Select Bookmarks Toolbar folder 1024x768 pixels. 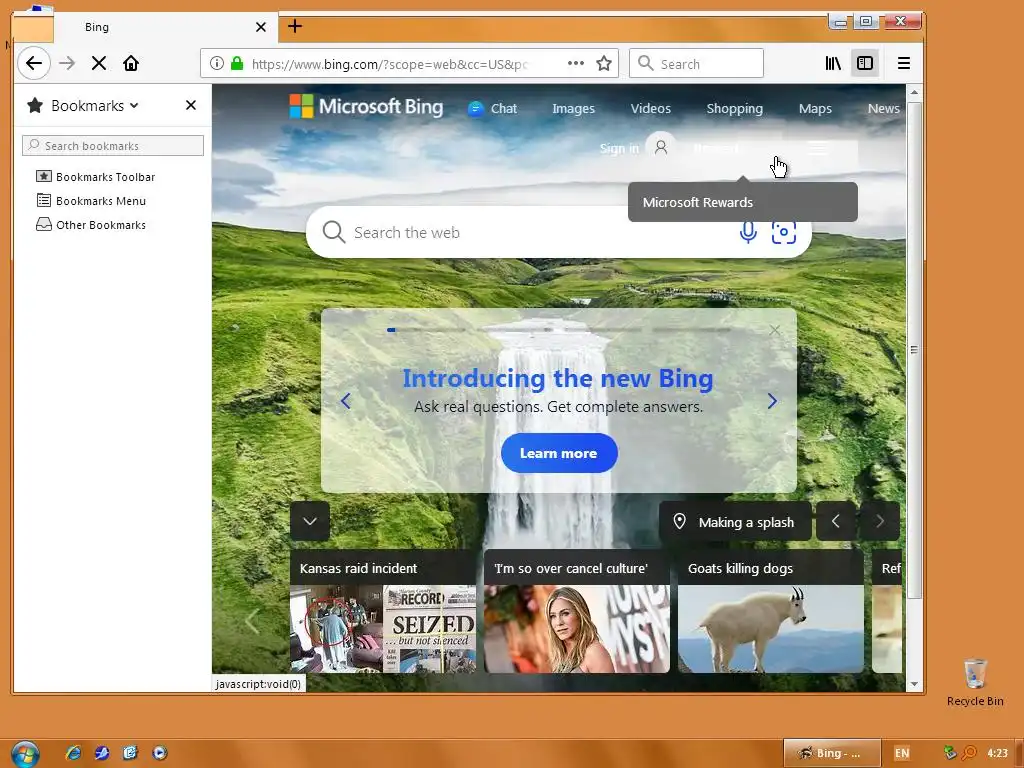(96, 177)
